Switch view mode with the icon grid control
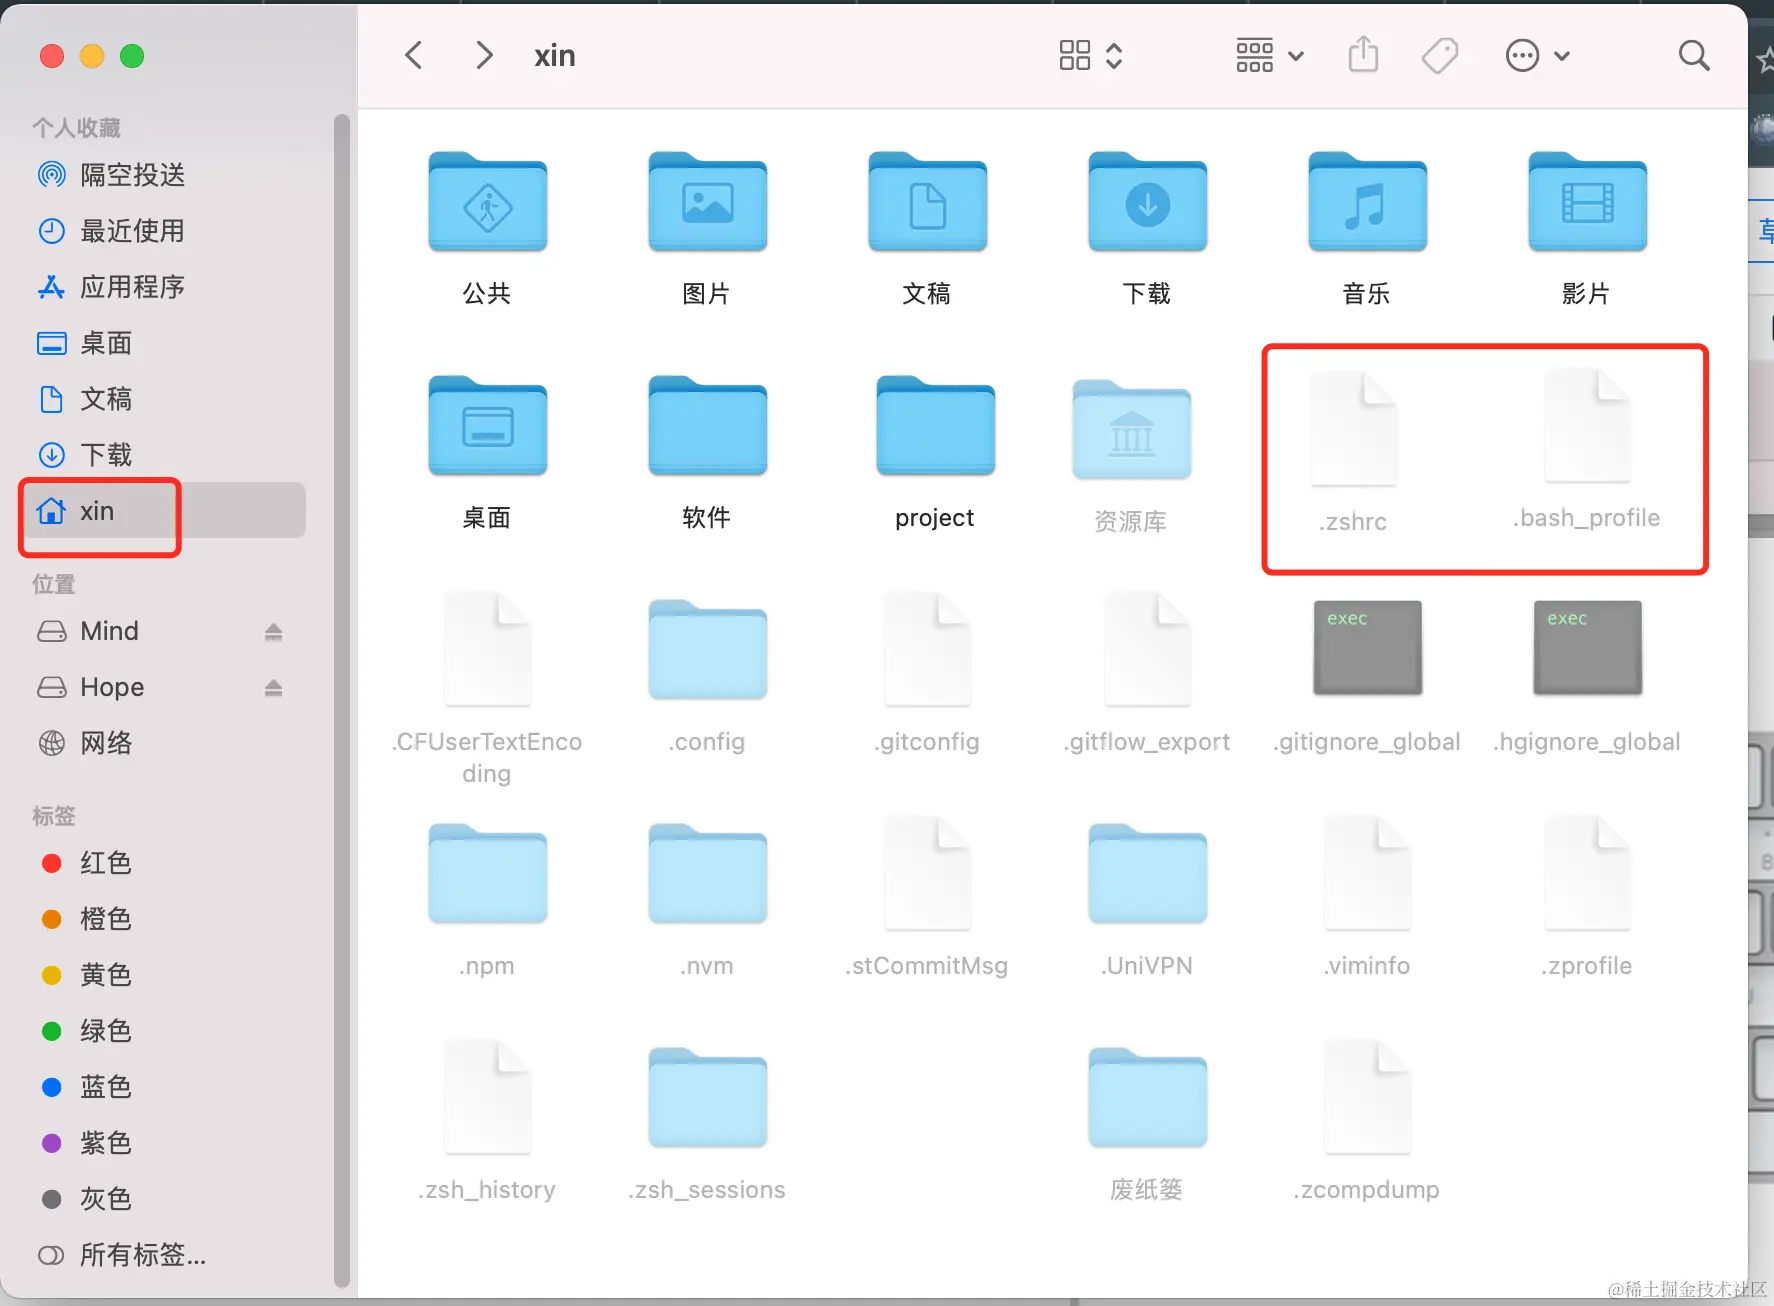The image size is (1774, 1306). (x=1091, y=55)
